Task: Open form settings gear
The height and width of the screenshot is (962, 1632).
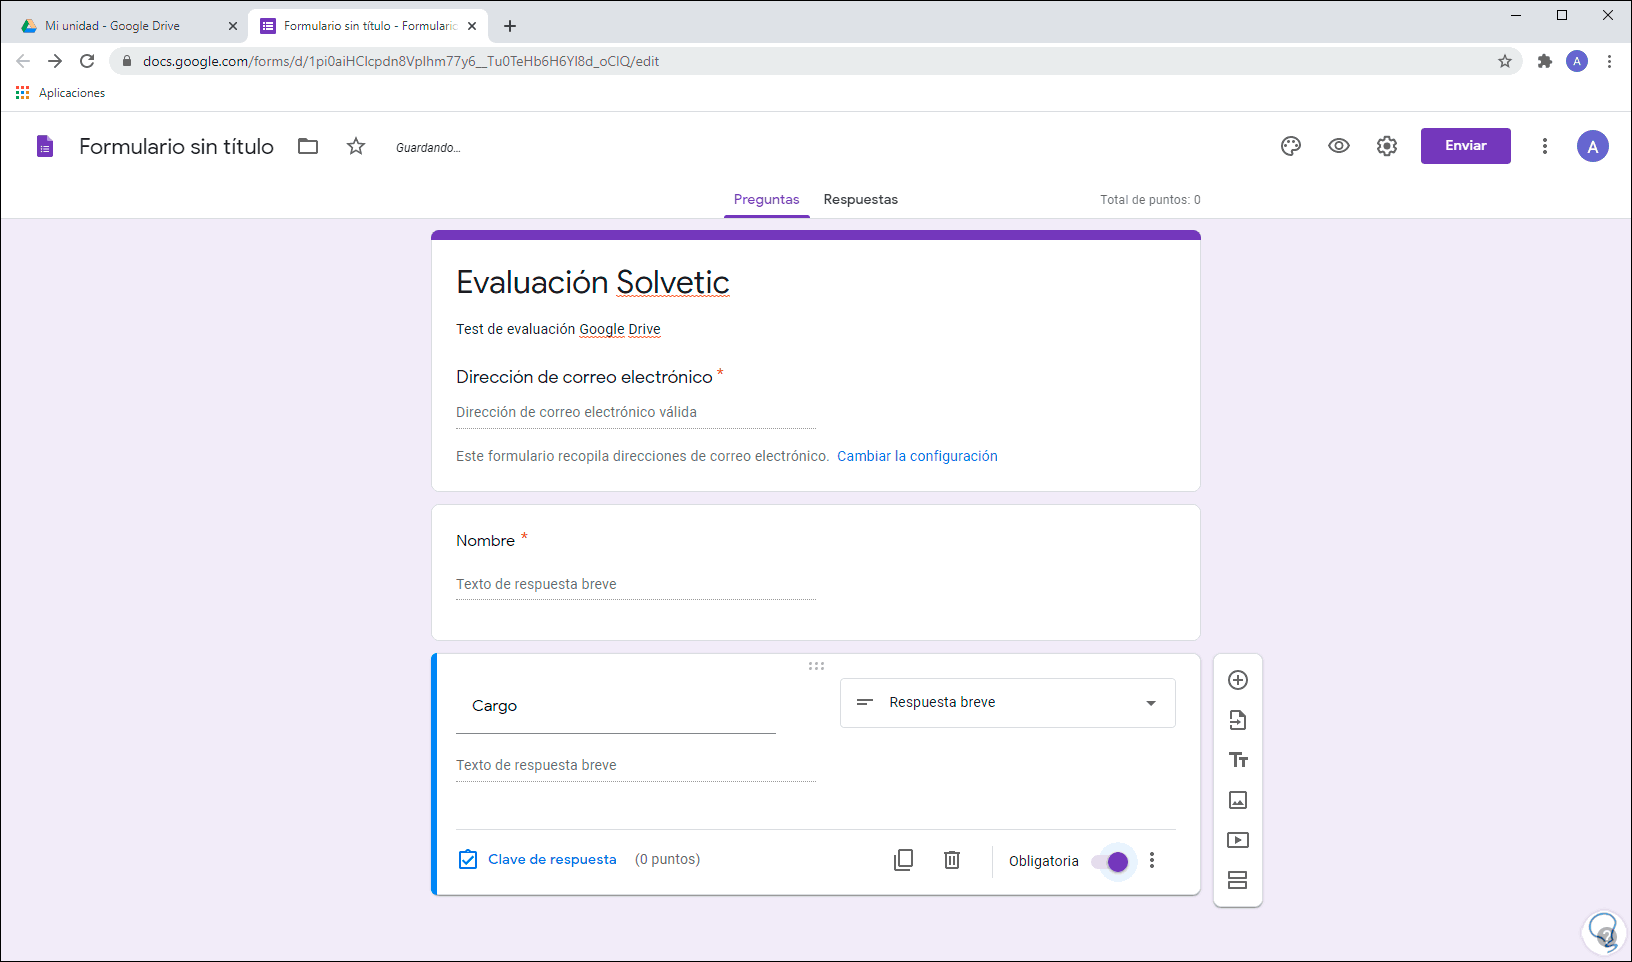Action: pyautogui.click(x=1387, y=146)
